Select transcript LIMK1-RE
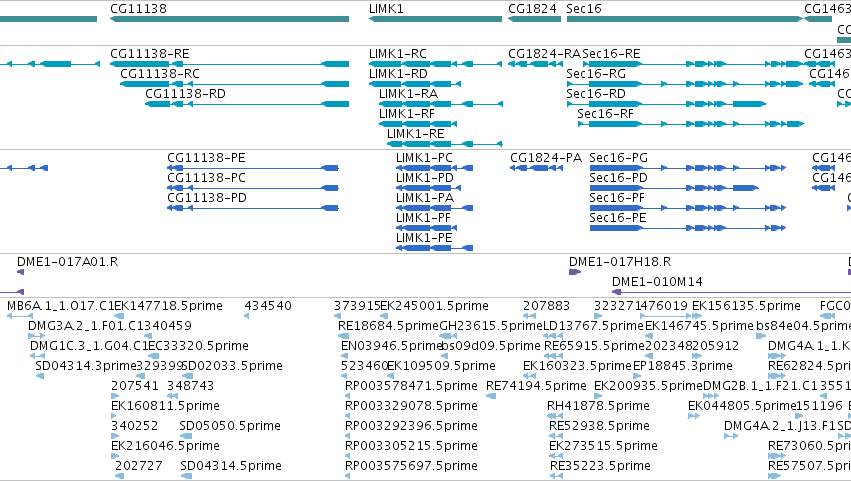The width and height of the screenshot is (851, 481). [x=444, y=144]
